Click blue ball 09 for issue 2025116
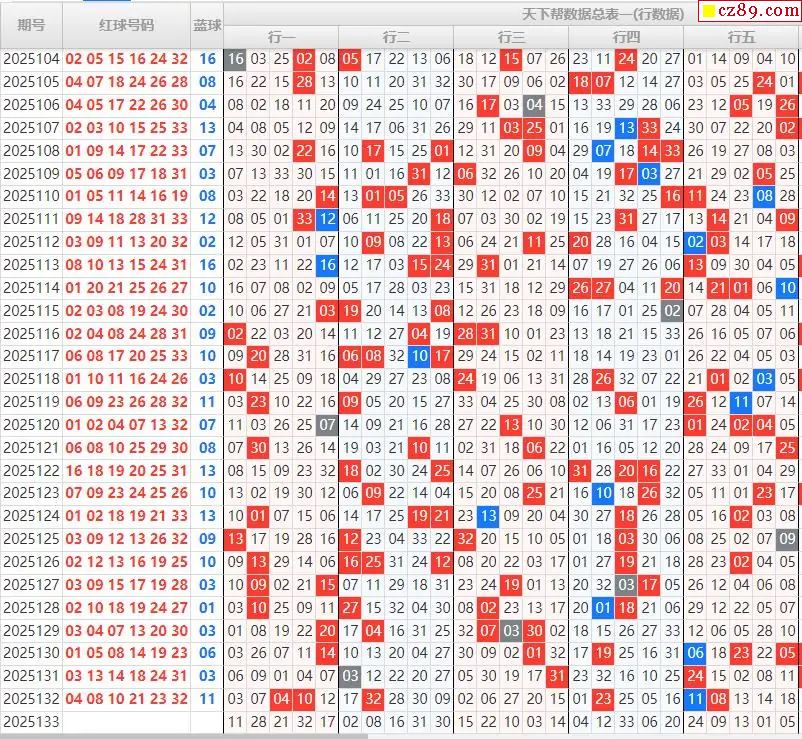Image resolution: width=802 pixels, height=739 pixels. coord(207,333)
